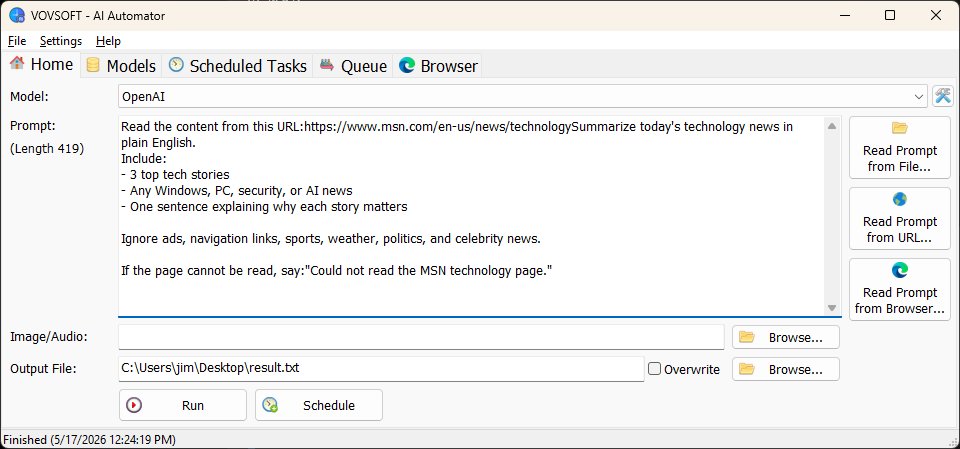The image size is (960, 449).
Task: Click Read Prompt from URL button
Action: [x=899, y=218]
